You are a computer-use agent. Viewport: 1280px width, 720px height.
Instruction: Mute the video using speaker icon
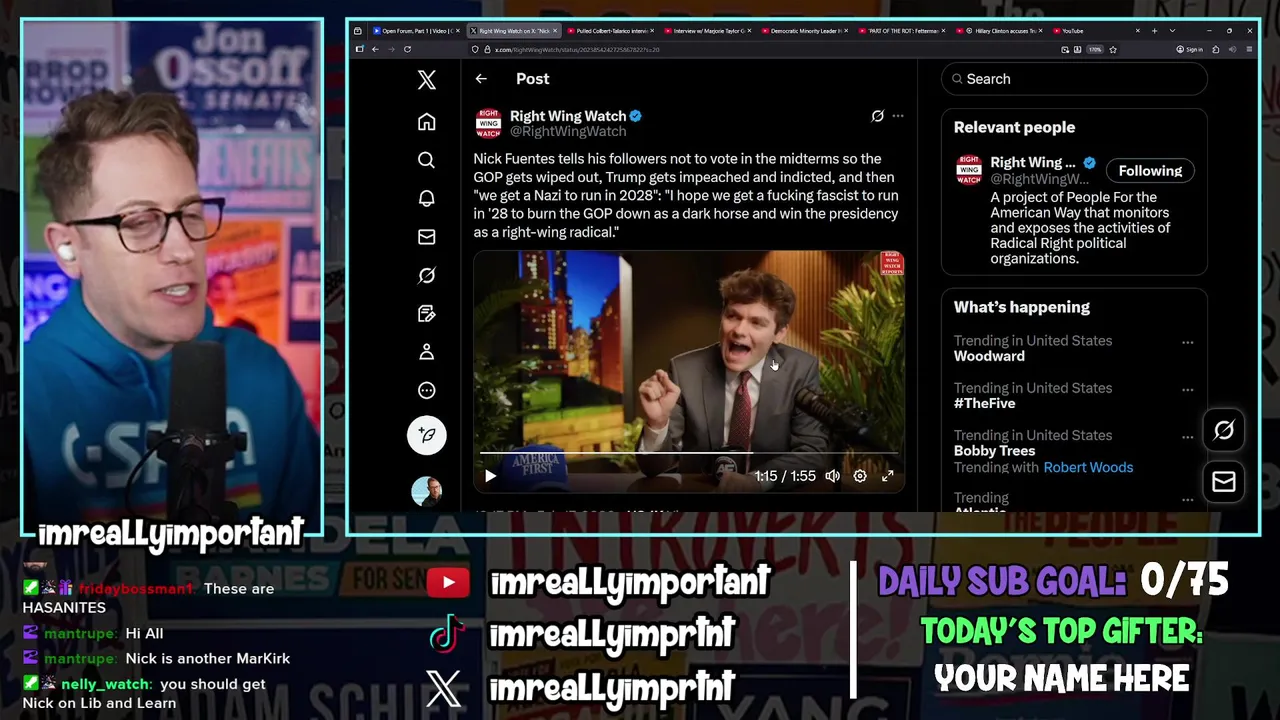(x=833, y=477)
